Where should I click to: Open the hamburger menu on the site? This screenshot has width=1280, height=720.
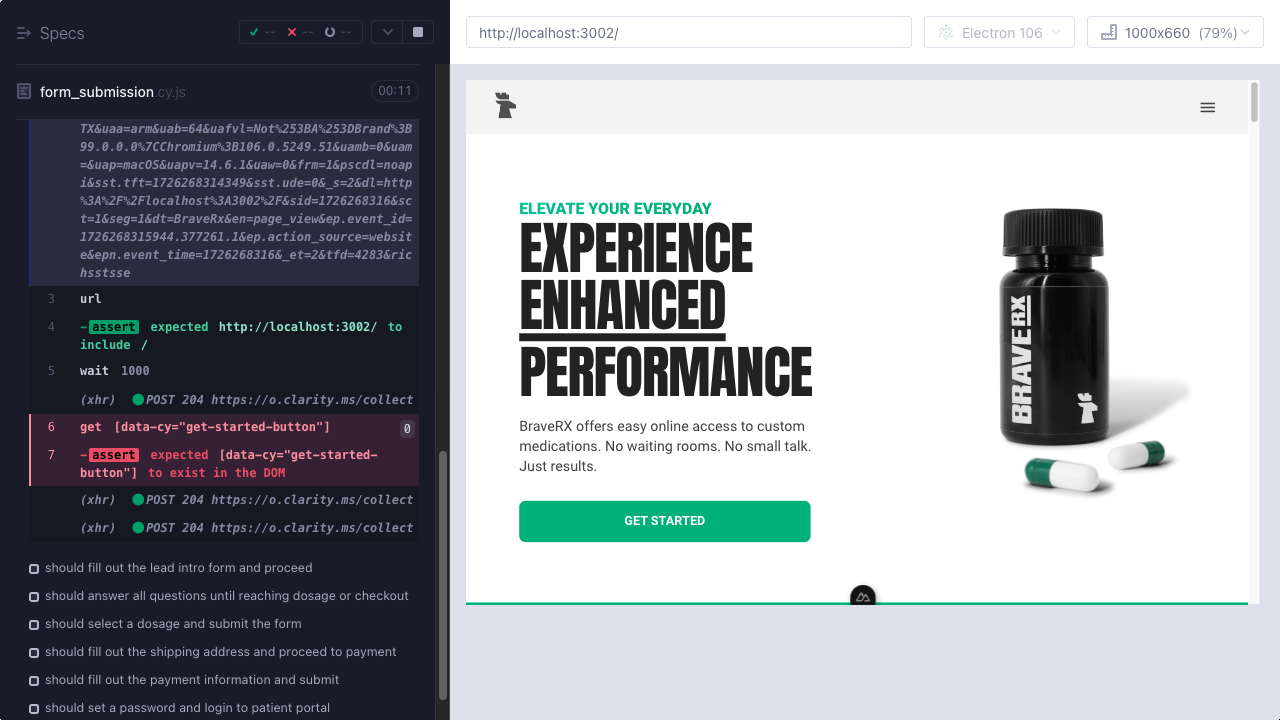click(x=1207, y=108)
